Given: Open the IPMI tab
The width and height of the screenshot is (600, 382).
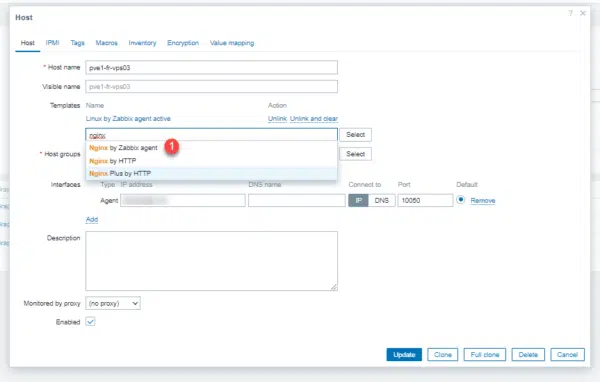Looking at the screenshot, I should pos(52,43).
